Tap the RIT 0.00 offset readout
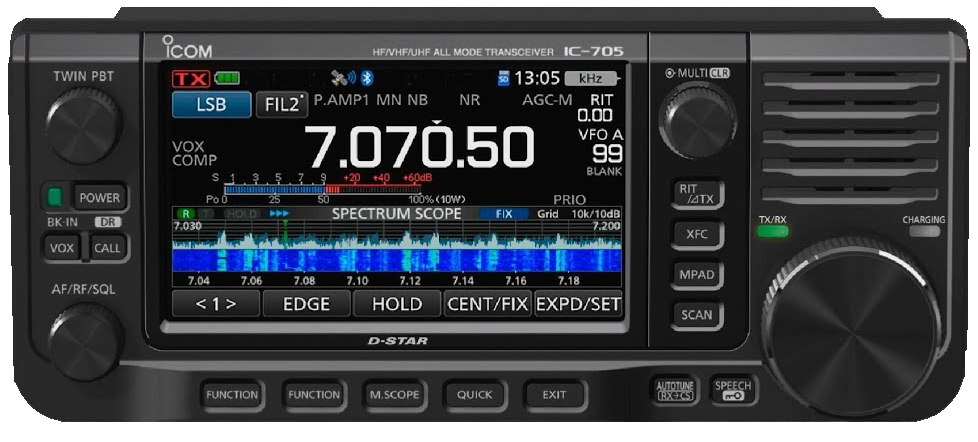This screenshot has height=442, width=978. coord(596,108)
